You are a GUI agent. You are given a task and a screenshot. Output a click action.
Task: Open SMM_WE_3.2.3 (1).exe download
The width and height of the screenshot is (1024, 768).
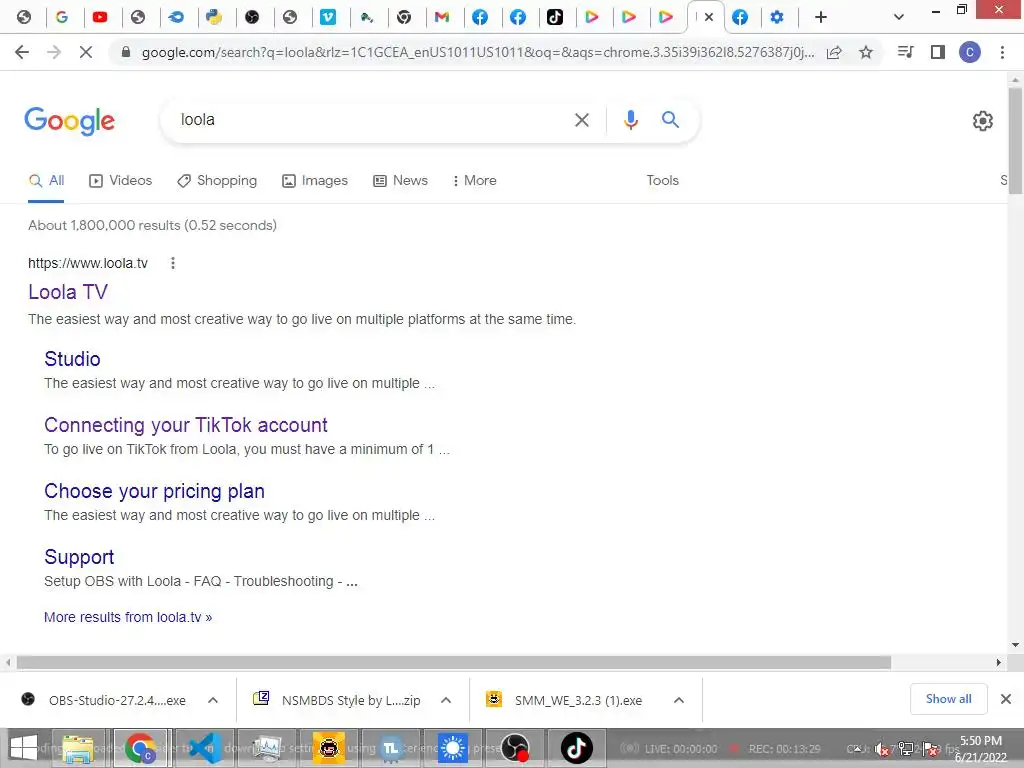coord(566,700)
